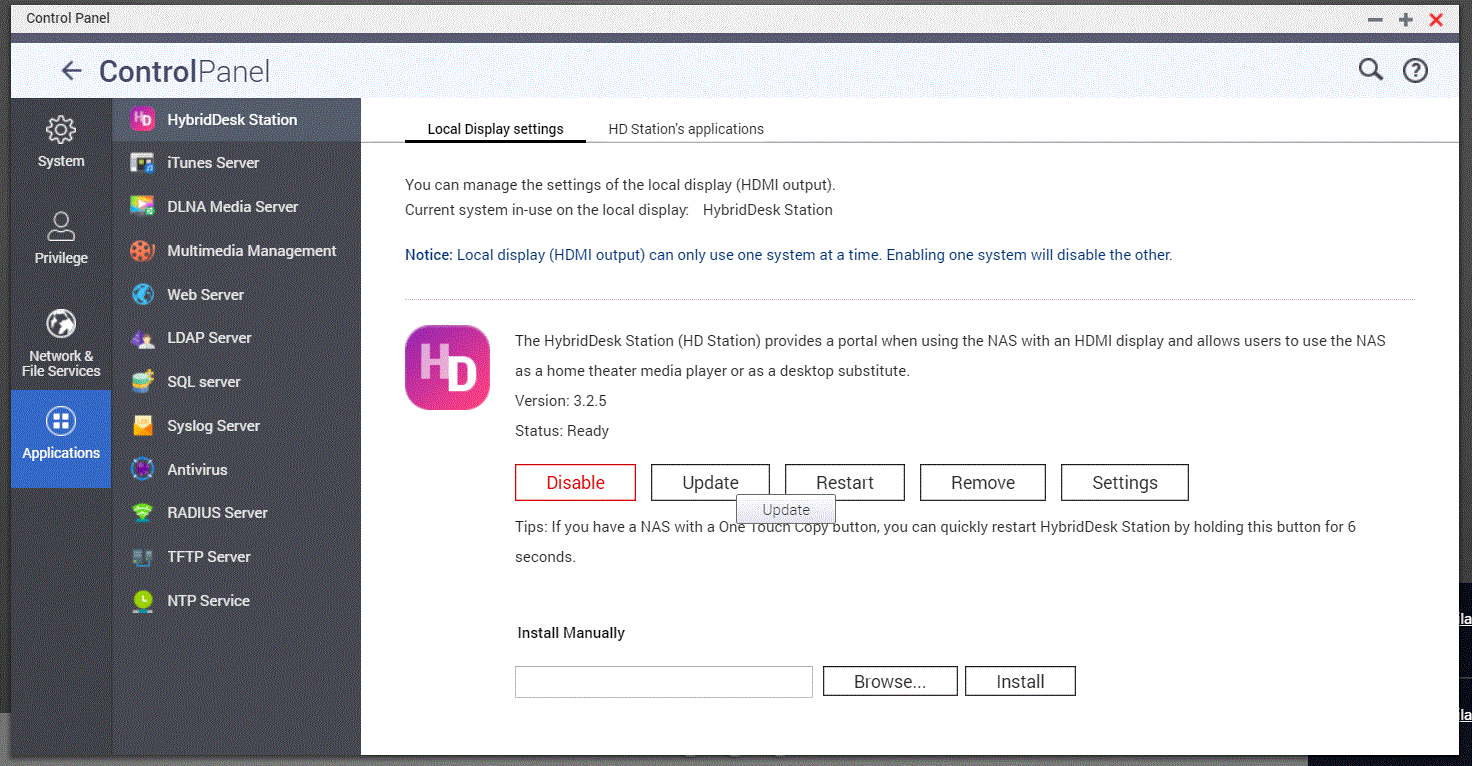Click the TFTP Server icon
Screen dimensions: 1472x766
tap(143, 557)
